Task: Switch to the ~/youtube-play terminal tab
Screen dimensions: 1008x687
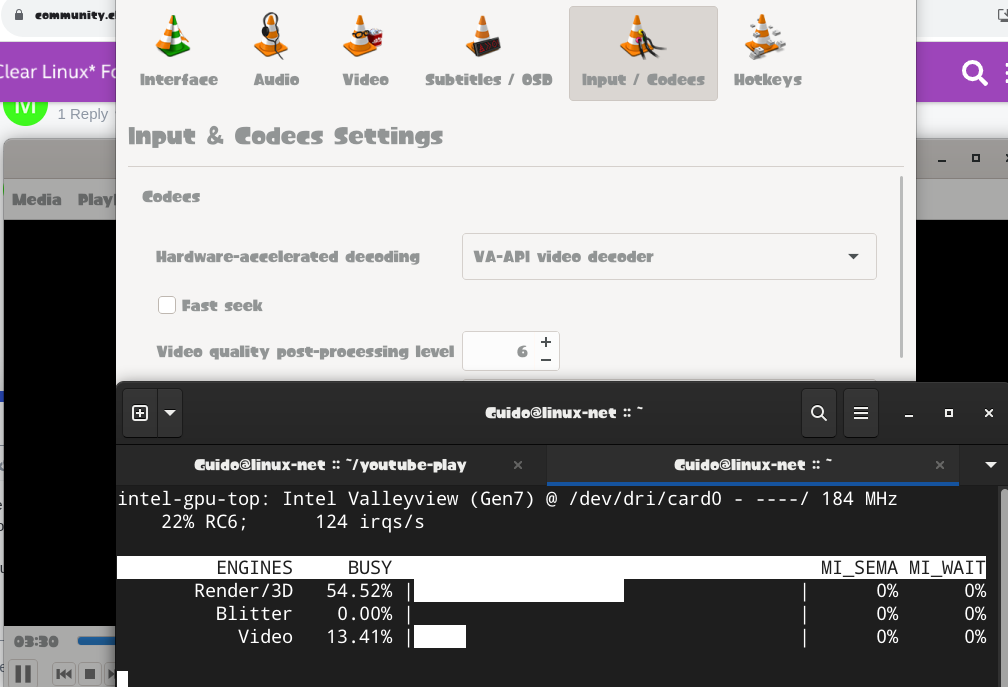Action: [x=330, y=465]
